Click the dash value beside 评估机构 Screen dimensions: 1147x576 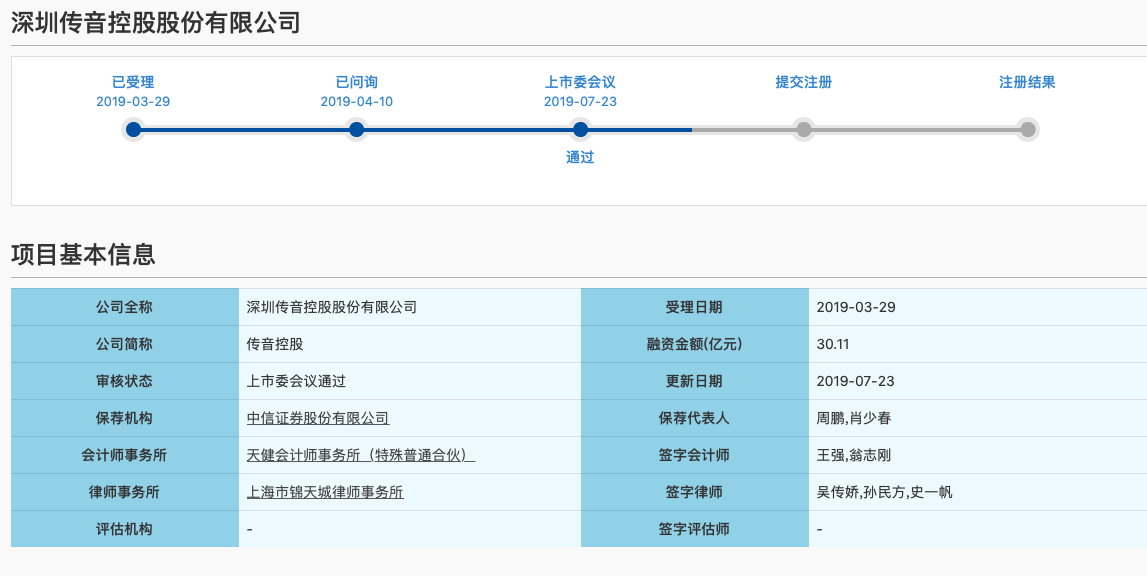click(249, 529)
